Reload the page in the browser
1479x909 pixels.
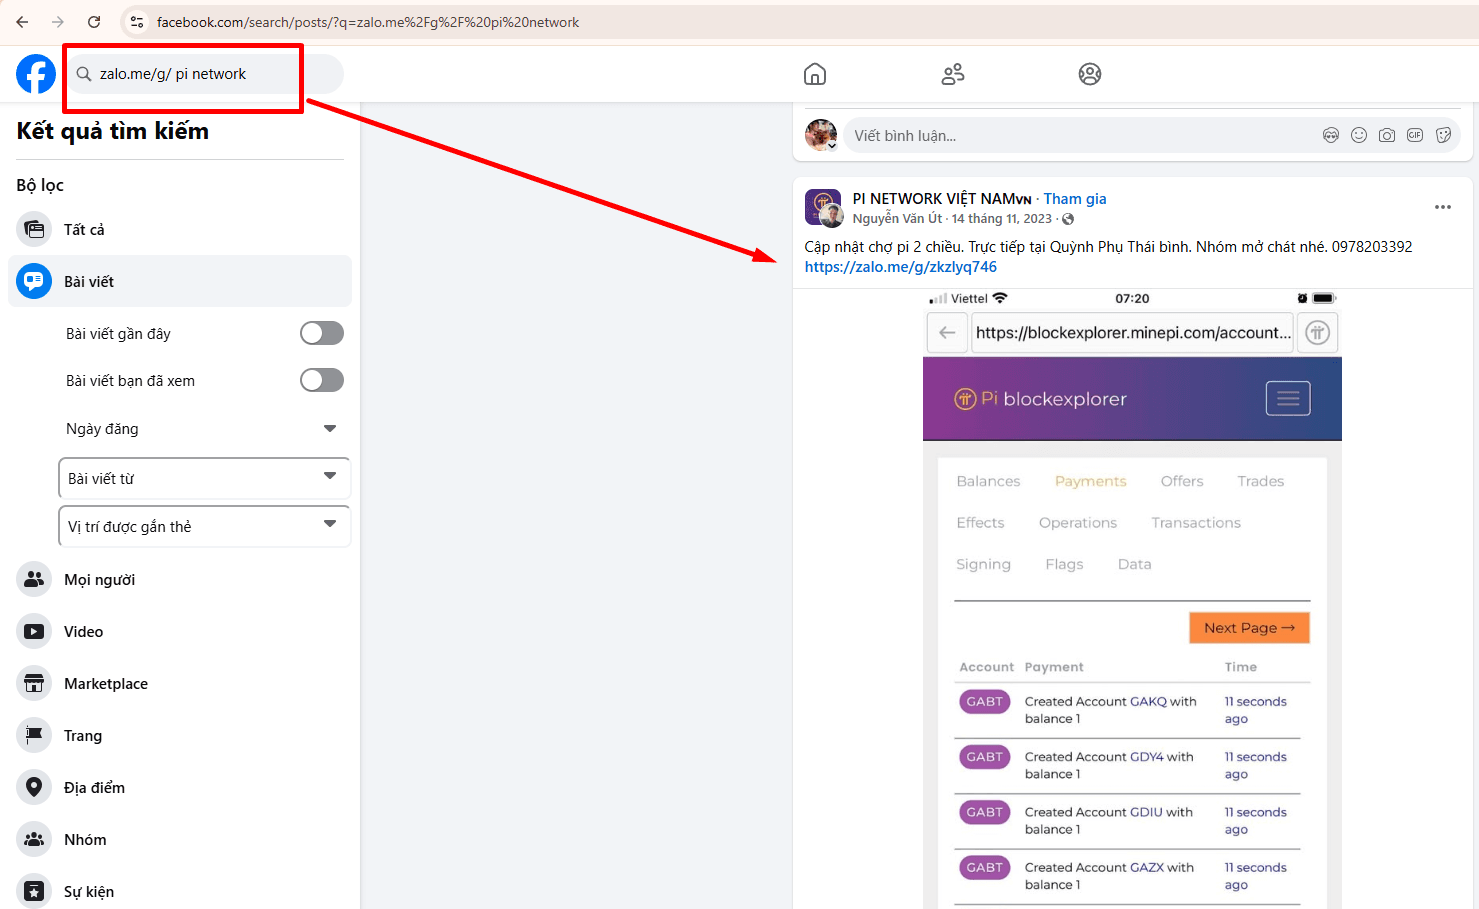click(94, 22)
